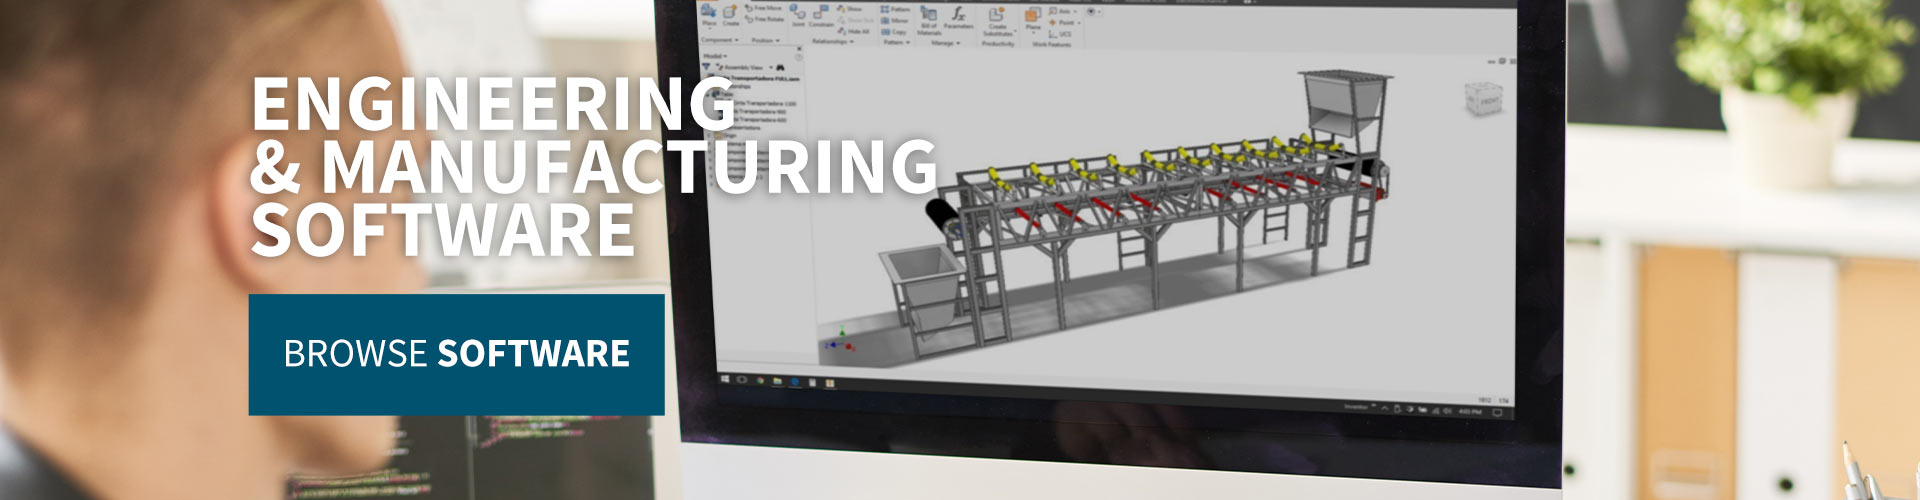
Task: Select the Plane work feature tool
Action: point(1033,18)
